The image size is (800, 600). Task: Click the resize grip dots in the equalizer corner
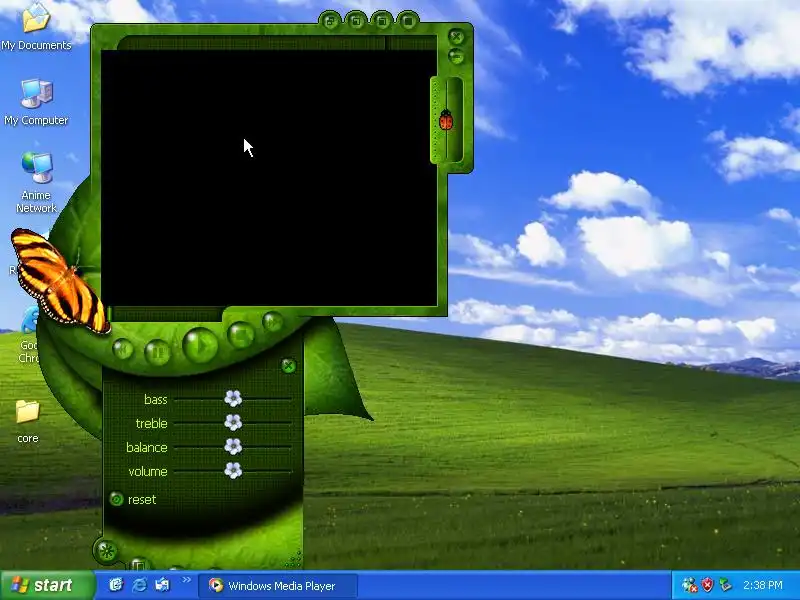(x=294, y=559)
